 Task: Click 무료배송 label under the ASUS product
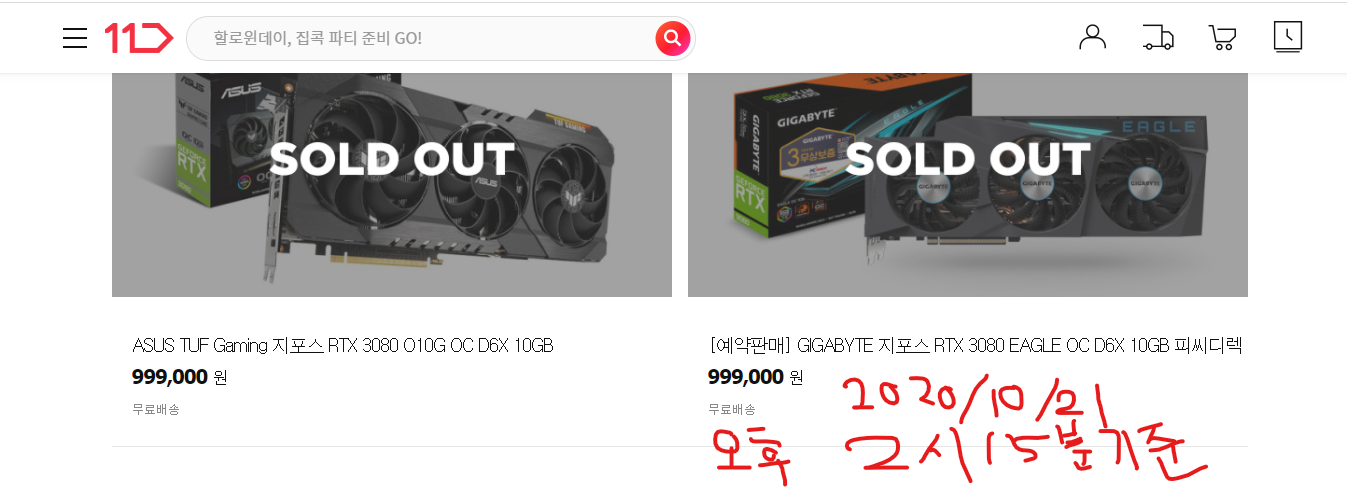pos(156,409)
